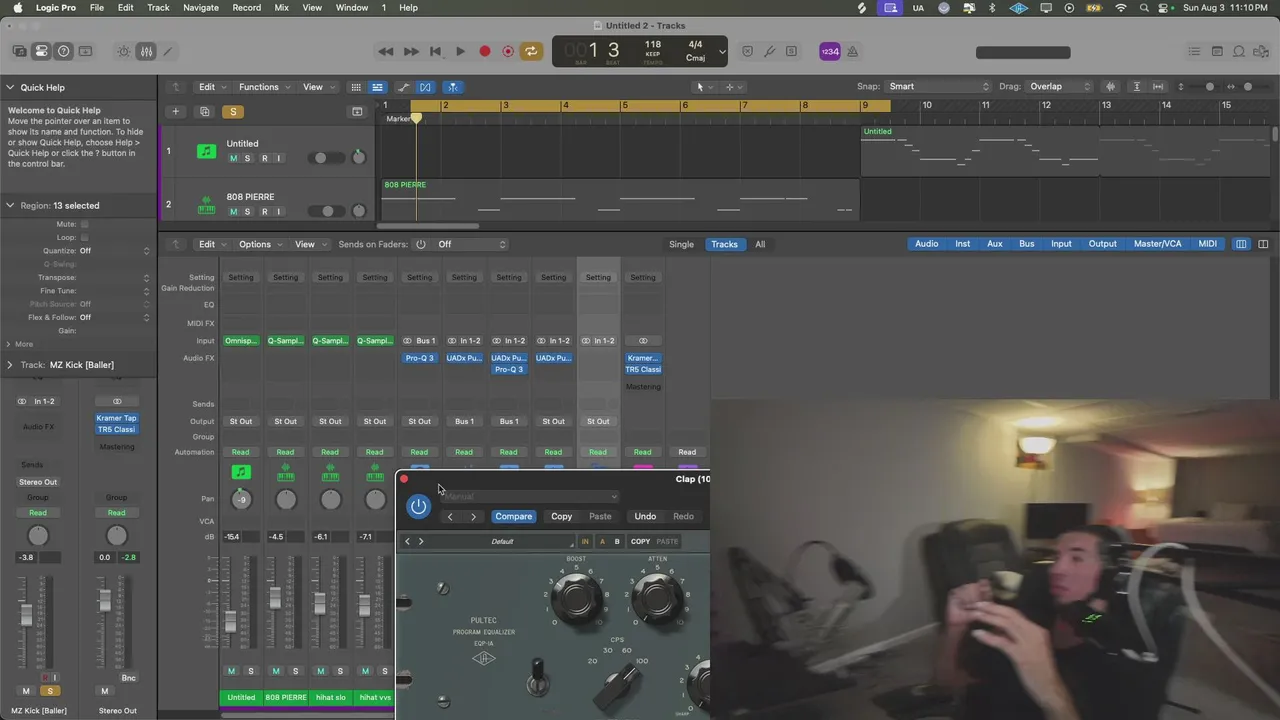Collapse the Quick Help section
Screen dimensions: 1280x720
point(10,87)
